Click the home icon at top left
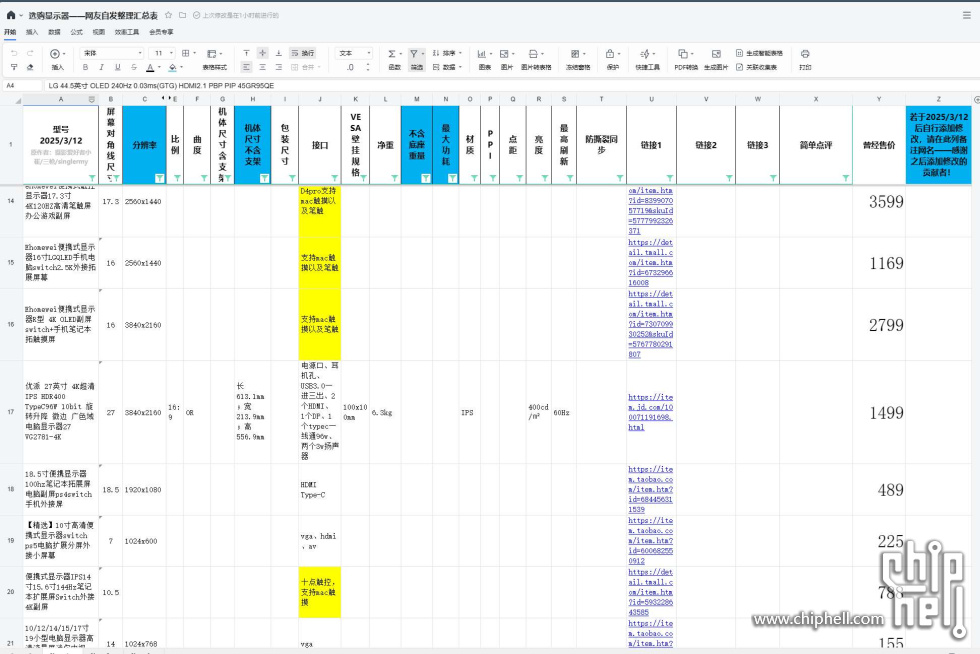The height and width of the screenshot is (654, 980). click(11, 14)
